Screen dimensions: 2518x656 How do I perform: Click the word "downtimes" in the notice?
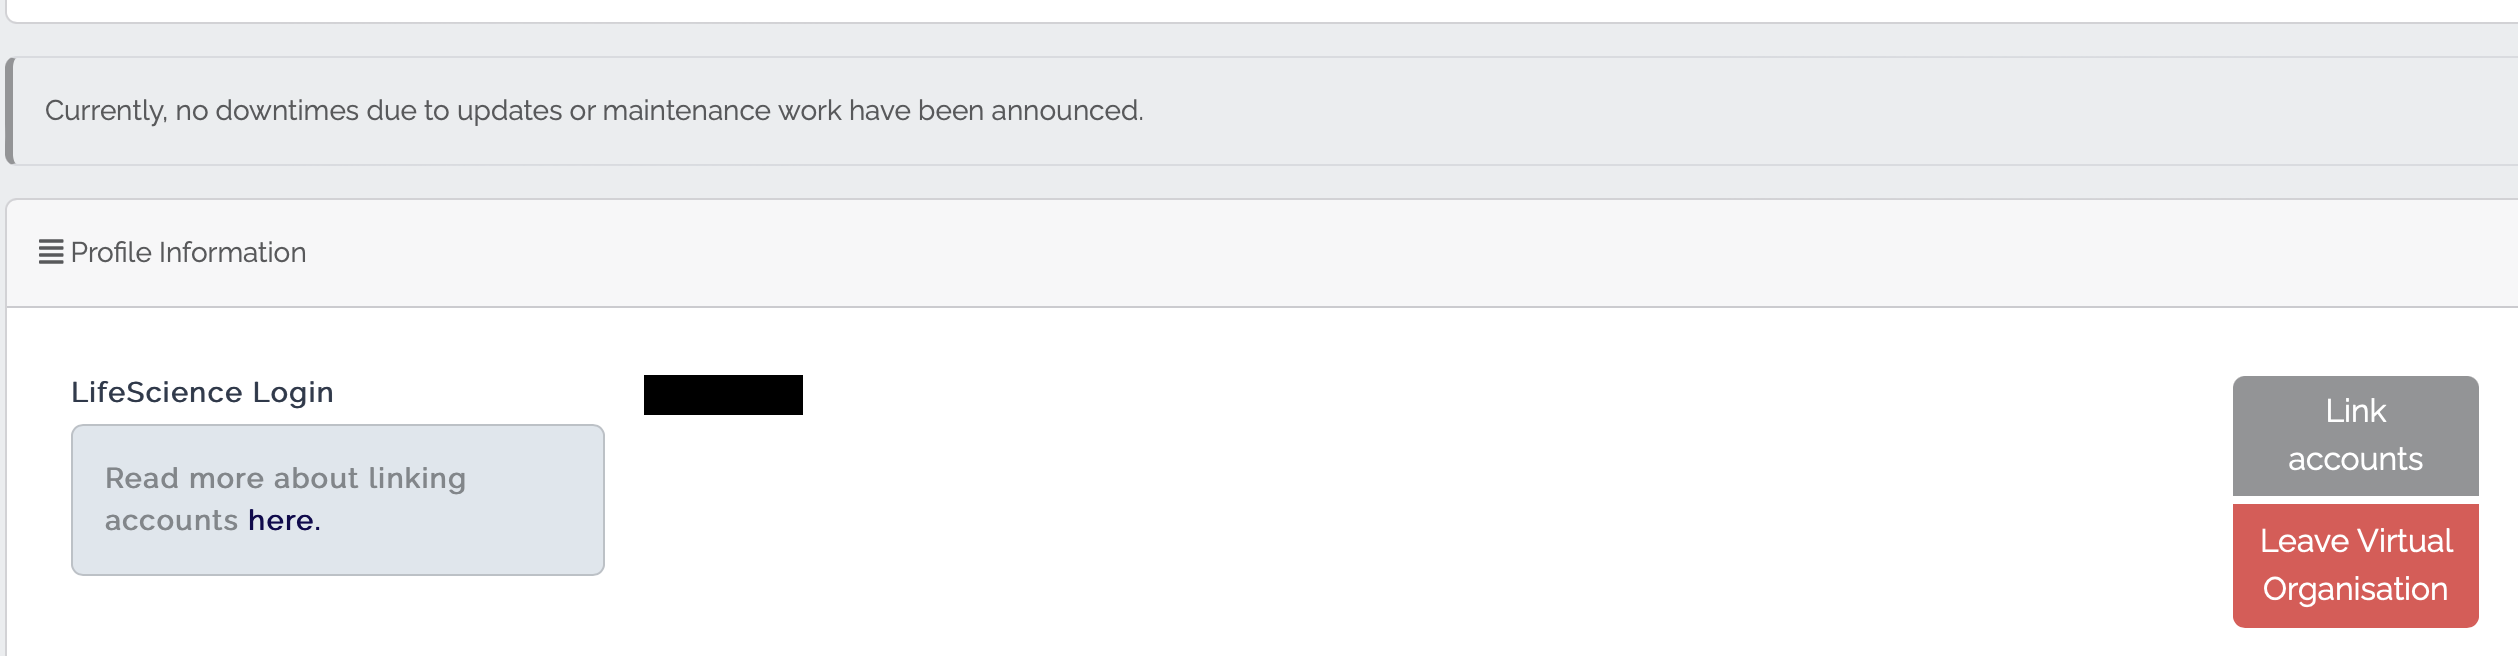coord(287,110)
